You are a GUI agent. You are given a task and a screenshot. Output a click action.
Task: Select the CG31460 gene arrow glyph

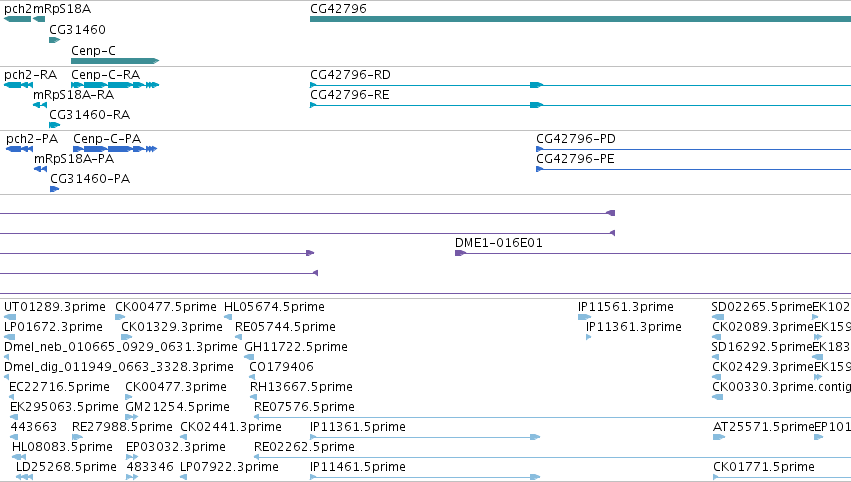[54, 40]
